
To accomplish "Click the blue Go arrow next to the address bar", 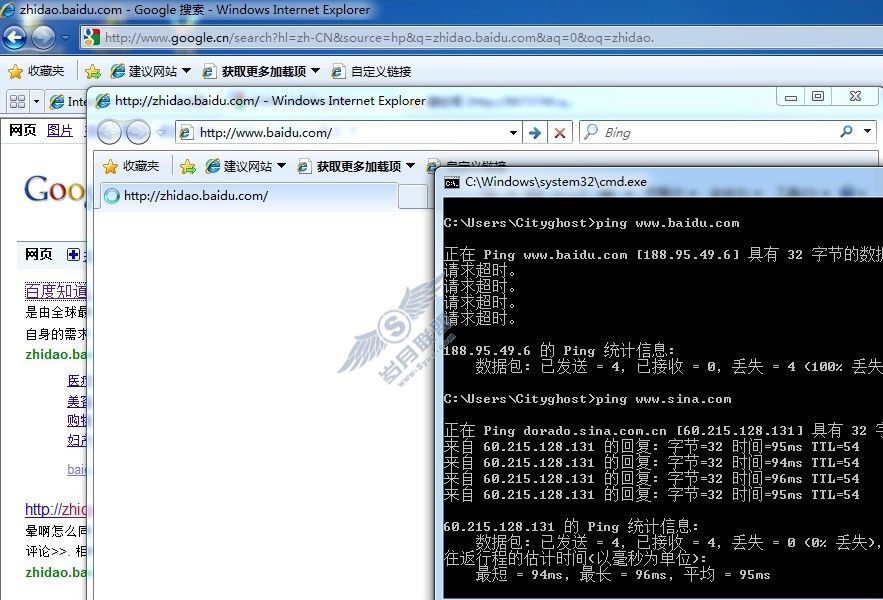I will pyautogui.click(x=534, y=133).
